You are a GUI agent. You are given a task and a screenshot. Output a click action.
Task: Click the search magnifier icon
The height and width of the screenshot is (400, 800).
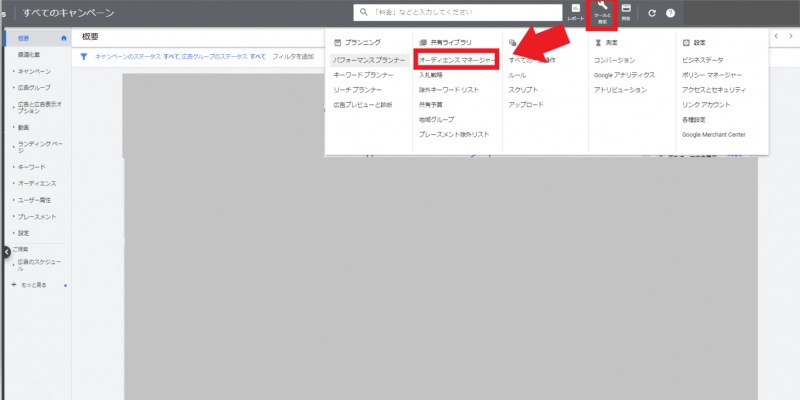point(364,13)
